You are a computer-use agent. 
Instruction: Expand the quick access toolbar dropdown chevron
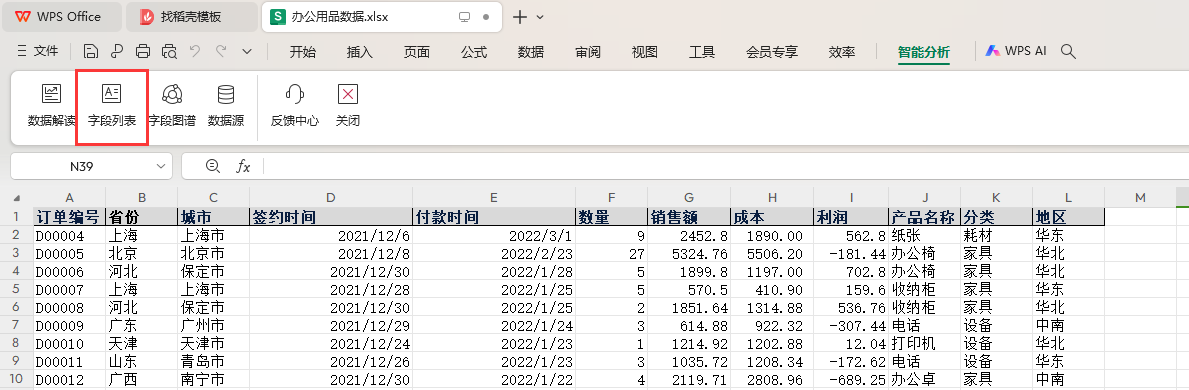click(247, 52)
